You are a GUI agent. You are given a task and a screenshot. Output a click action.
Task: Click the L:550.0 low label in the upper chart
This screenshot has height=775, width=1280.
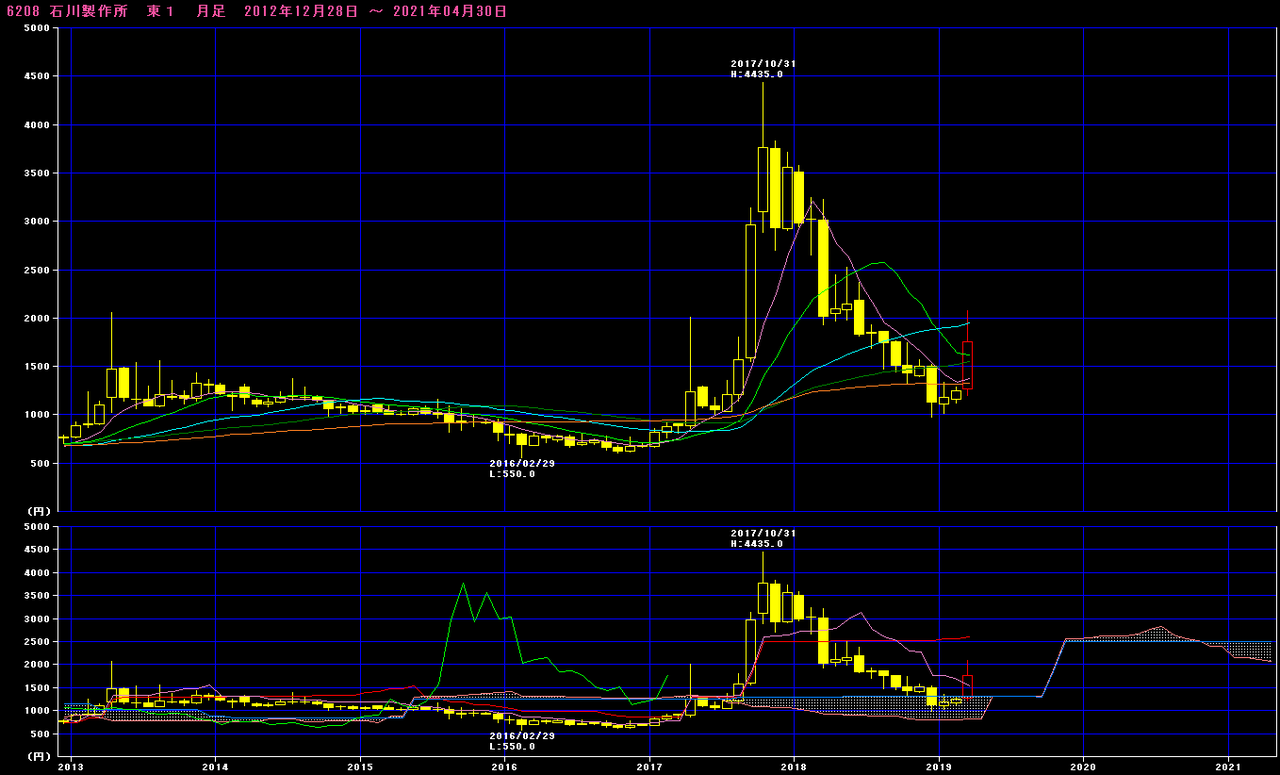512,474
